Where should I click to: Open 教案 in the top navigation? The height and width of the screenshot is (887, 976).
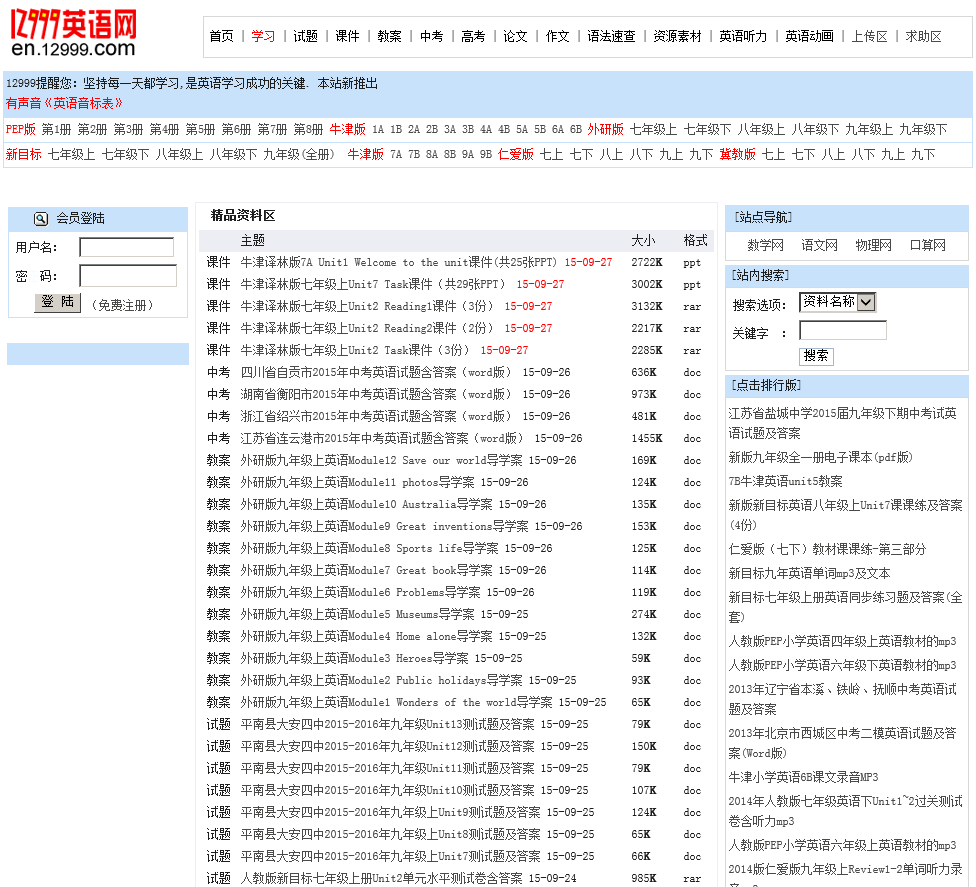(389, 36)
